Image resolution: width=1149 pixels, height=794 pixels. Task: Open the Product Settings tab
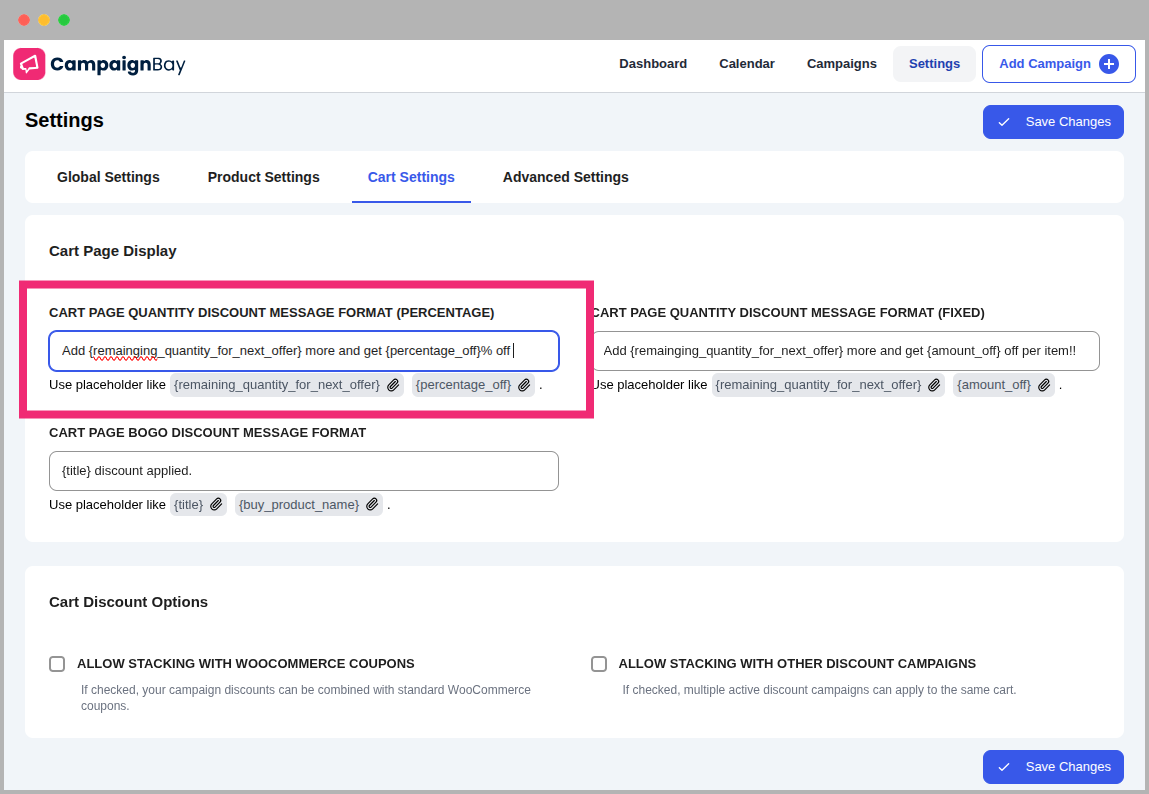coord(264,177)
